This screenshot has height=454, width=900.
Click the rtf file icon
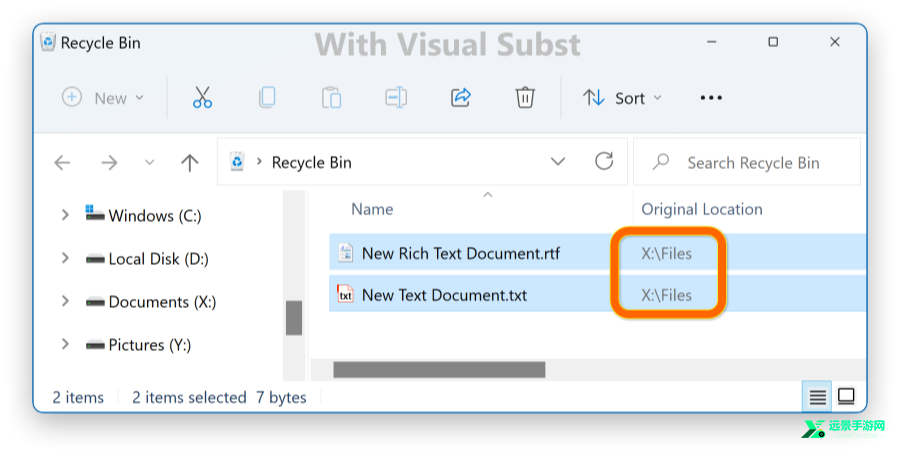point(345,253)
